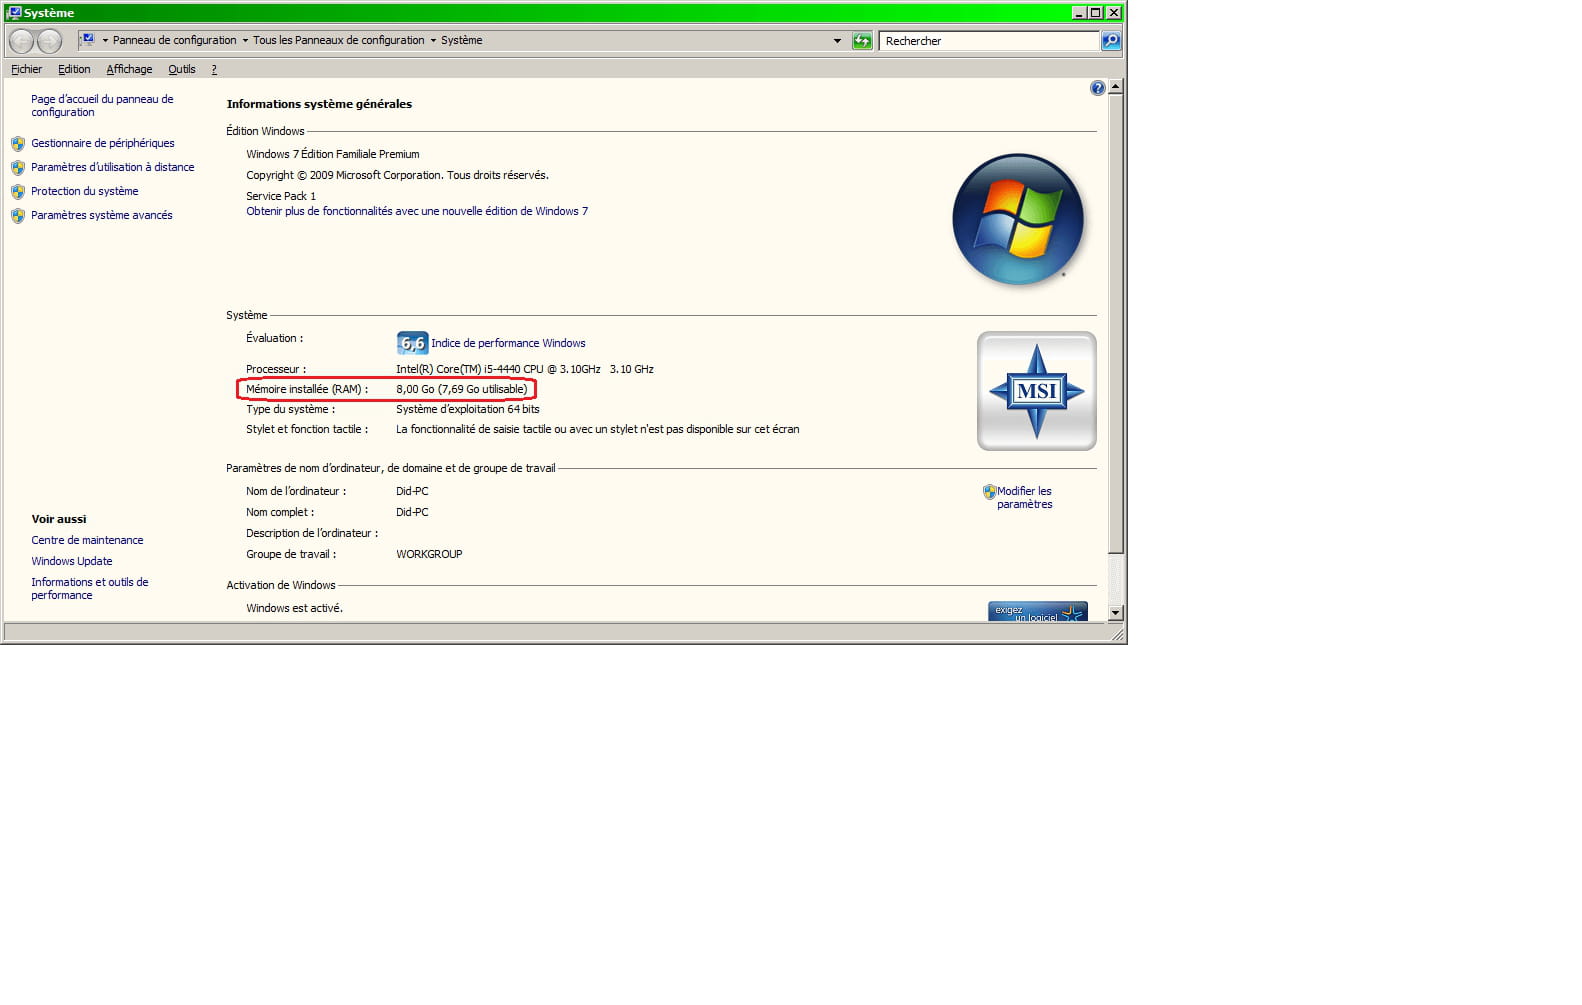Viewport: 1582px width, 1005px height.
Task: Click the Système d'exploitation 64 bits text
Action: 468,409
